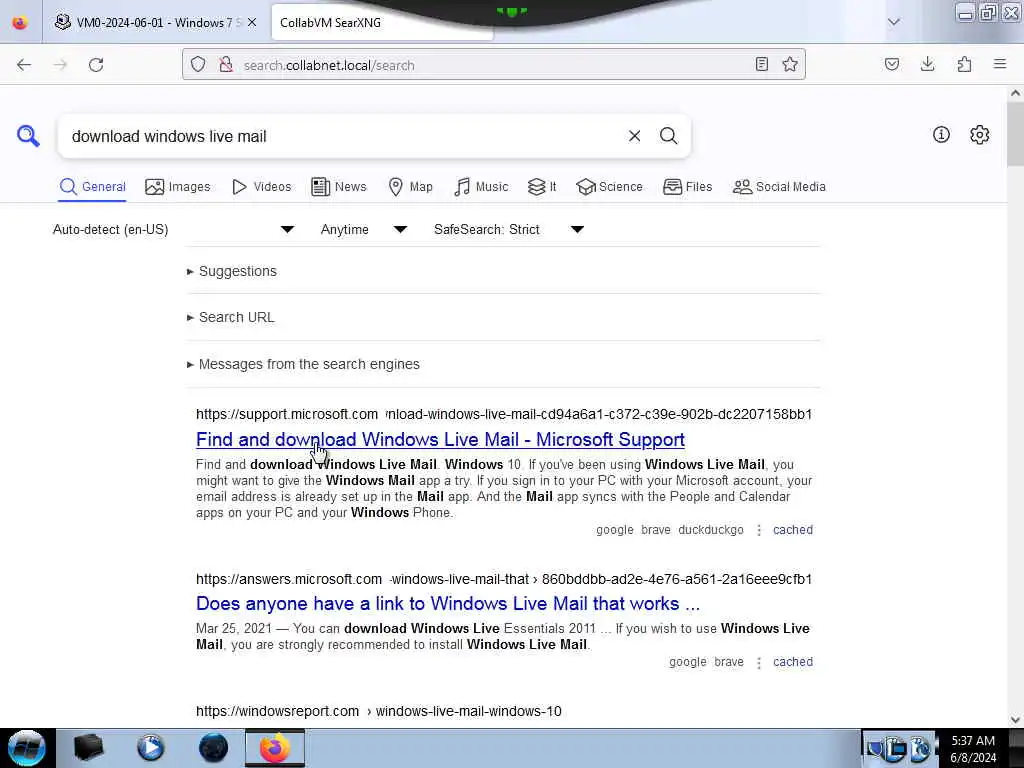Switch to News category
The width and height of the screenshot is (1024, 768).
coord(339,187)
